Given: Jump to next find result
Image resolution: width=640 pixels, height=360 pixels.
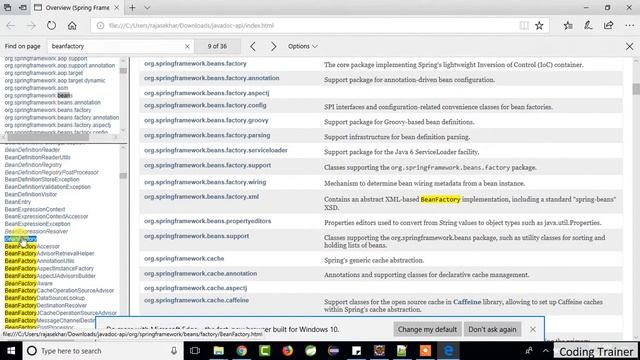Looking at the screenshot, I should pos(273,46).
